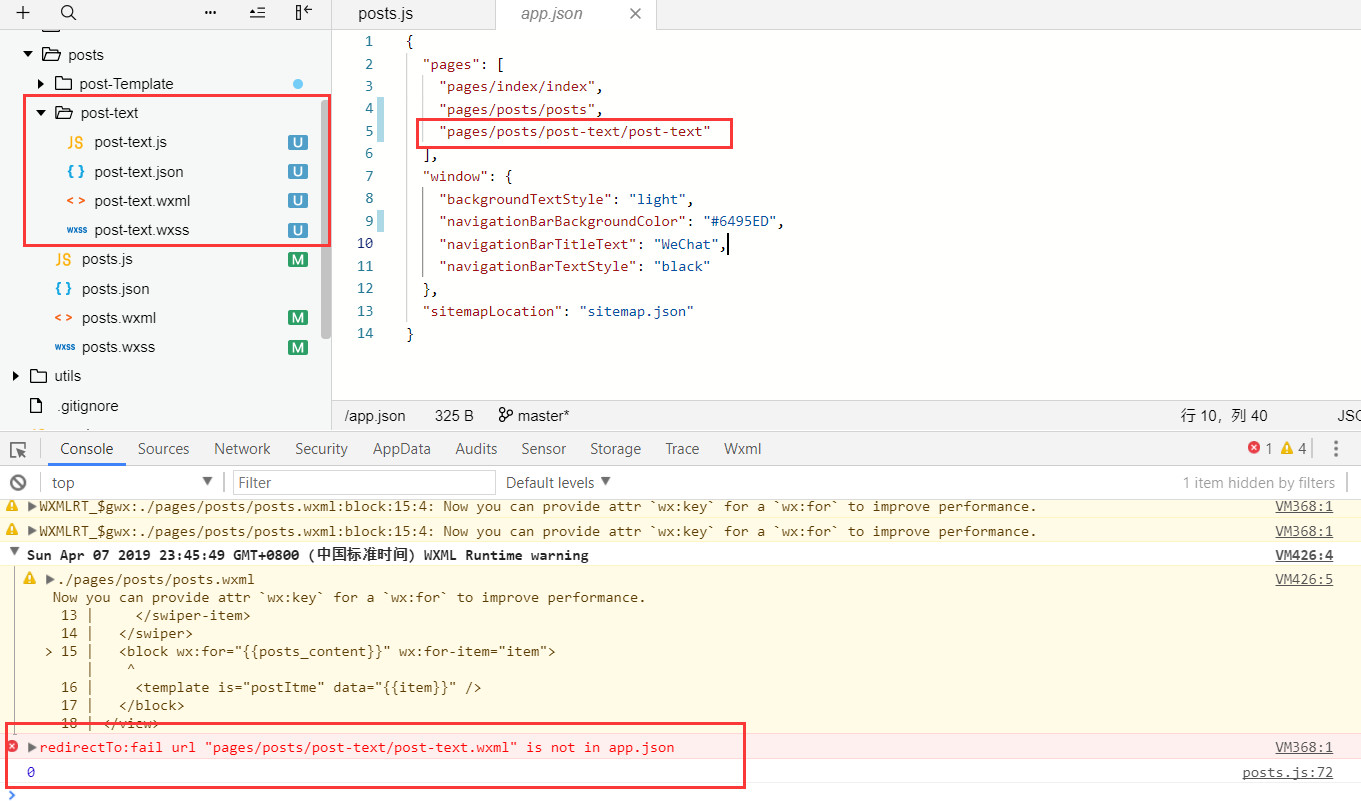Image resolution: width=1361 pixels, height=801 pixels.
Task: Open DevTools vertical three-dot menu
Action: [x=1336, y=449]
